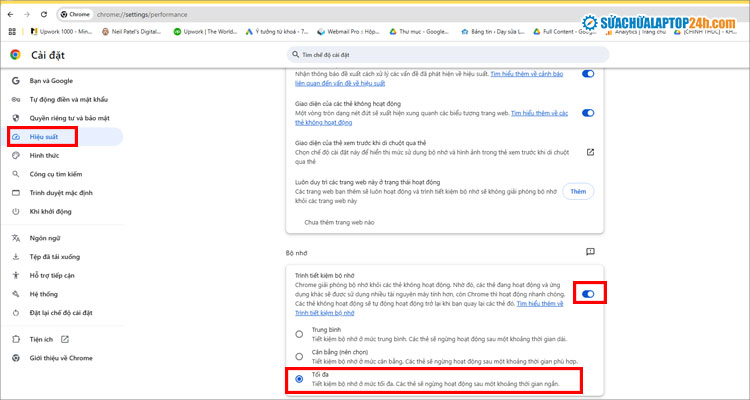Toggle the performance issue alerts switch
The height and width of the screenshot is (400, 750).
click(x=588, y=74)
